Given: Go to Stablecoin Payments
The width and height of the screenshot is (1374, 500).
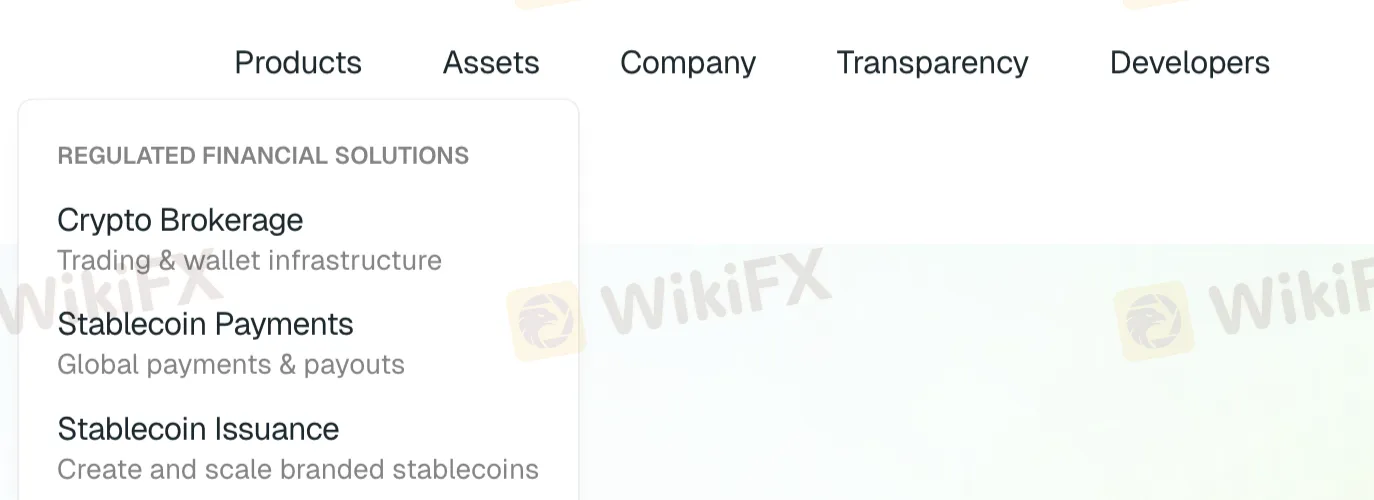Looking at the screenshot, I should [x=205, y=324].
